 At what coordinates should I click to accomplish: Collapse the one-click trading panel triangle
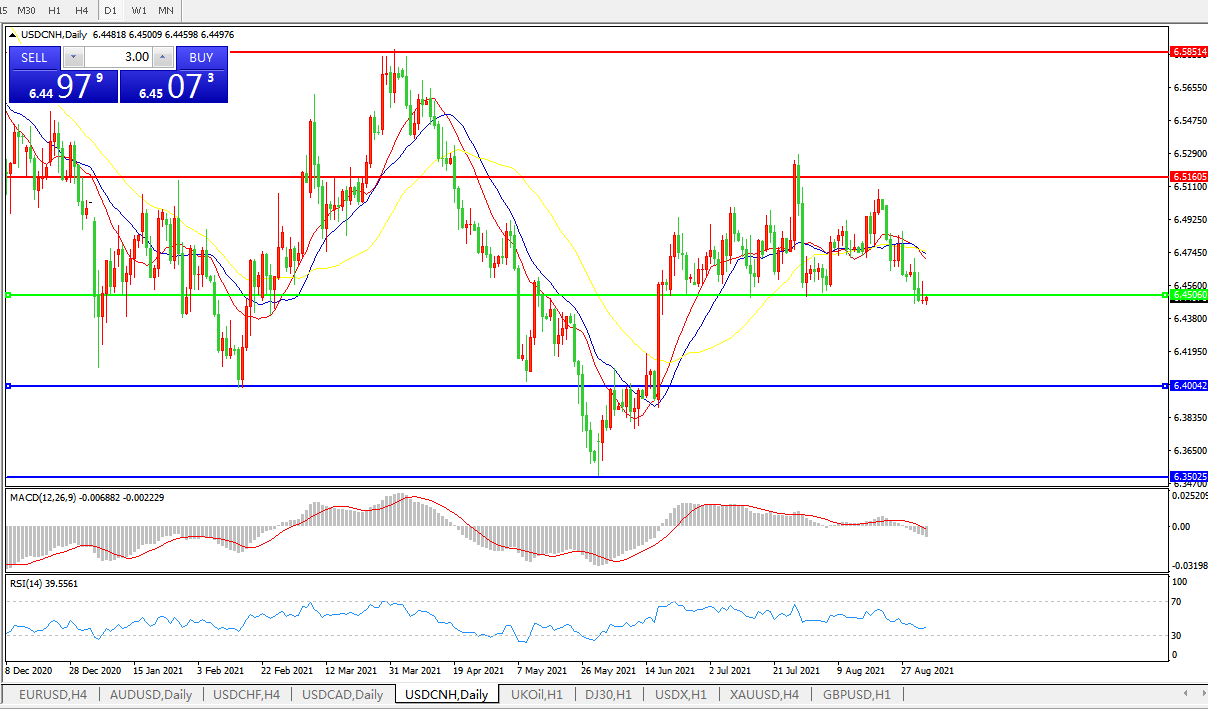[13, 35]
